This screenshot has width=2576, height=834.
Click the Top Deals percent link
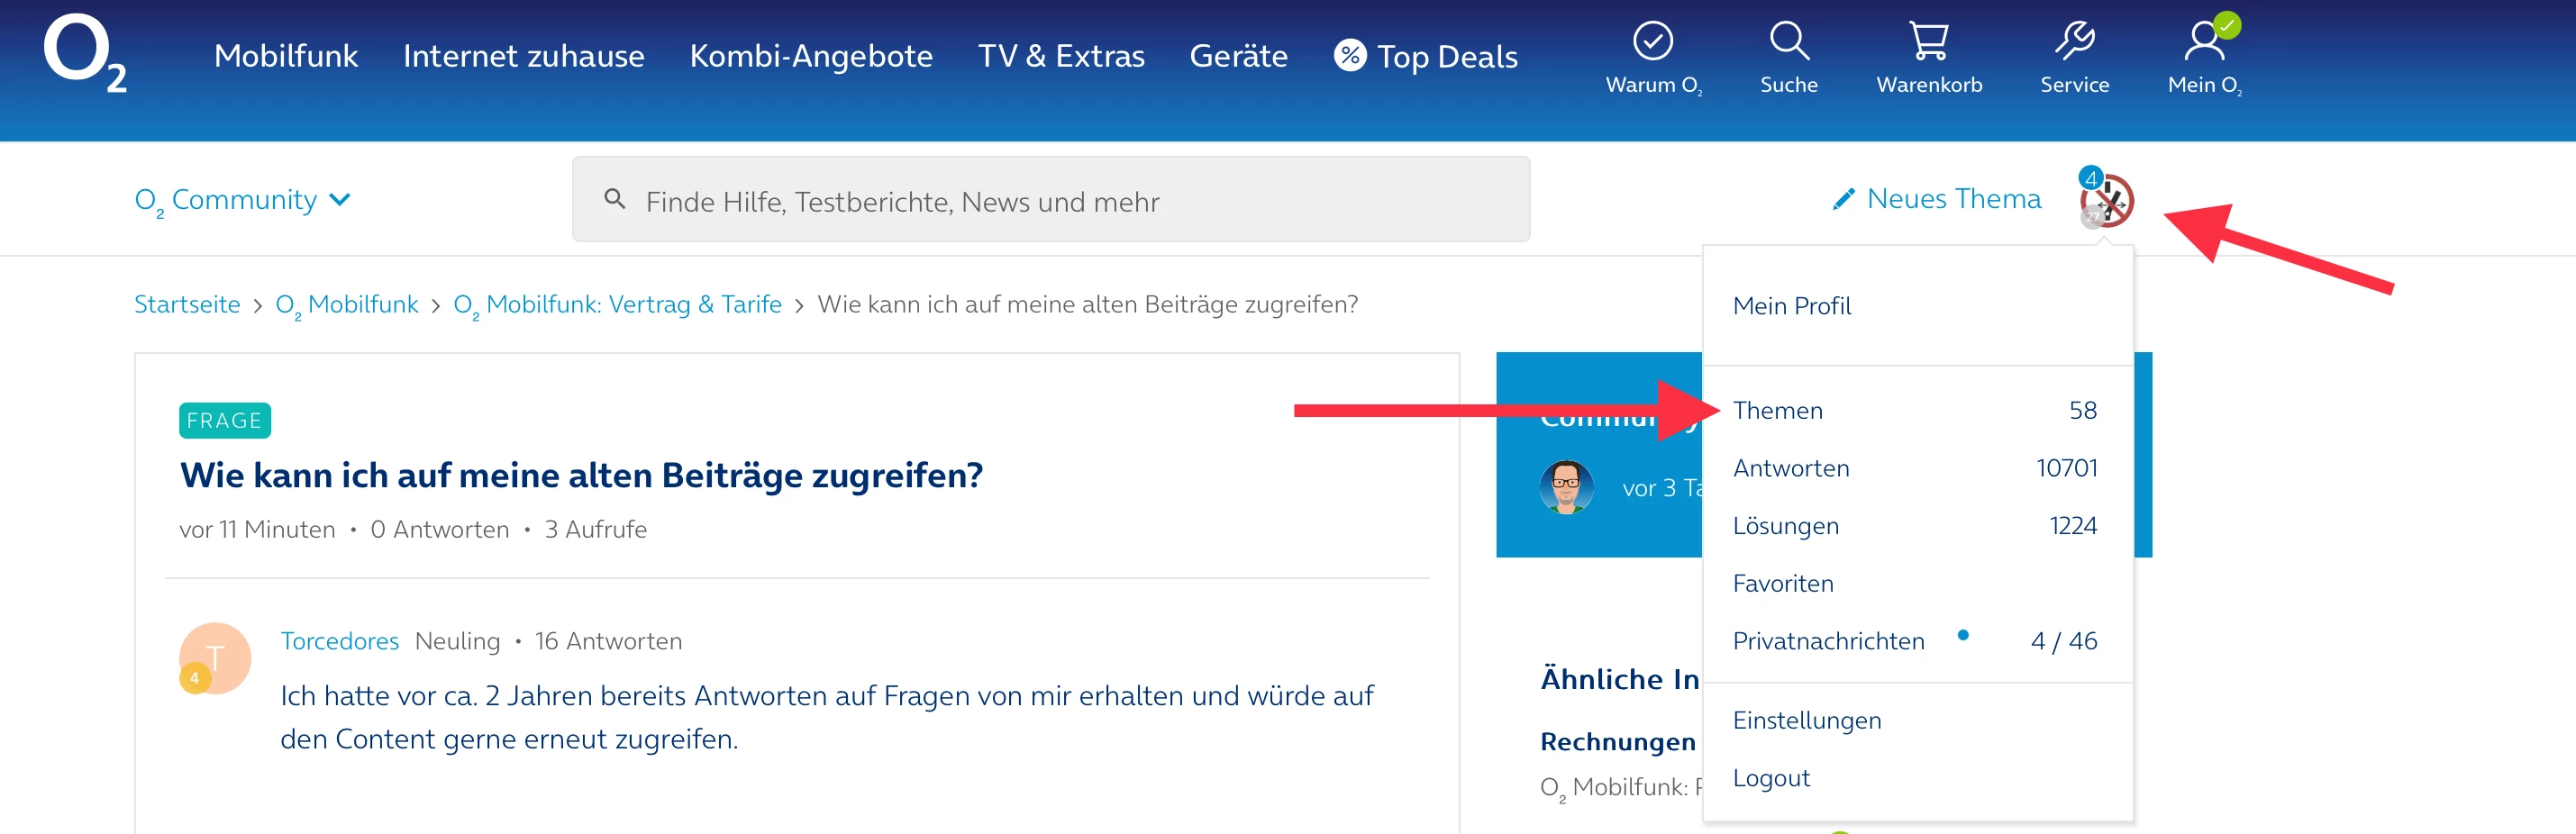(x=1426, y=56)
